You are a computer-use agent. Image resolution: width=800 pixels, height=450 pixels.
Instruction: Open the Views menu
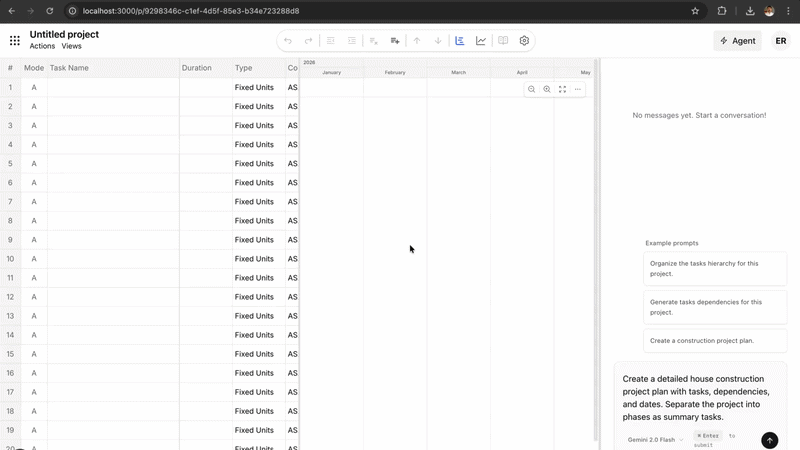tap(71, 46)
